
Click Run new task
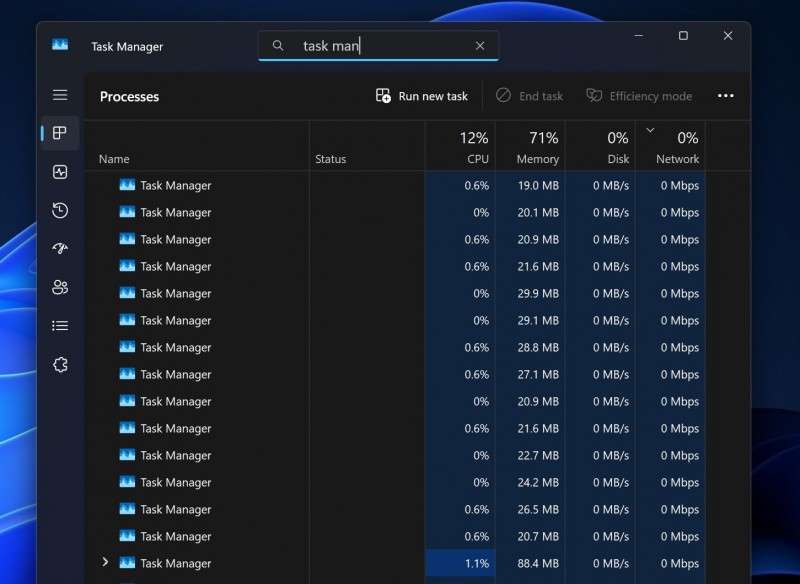421,96
